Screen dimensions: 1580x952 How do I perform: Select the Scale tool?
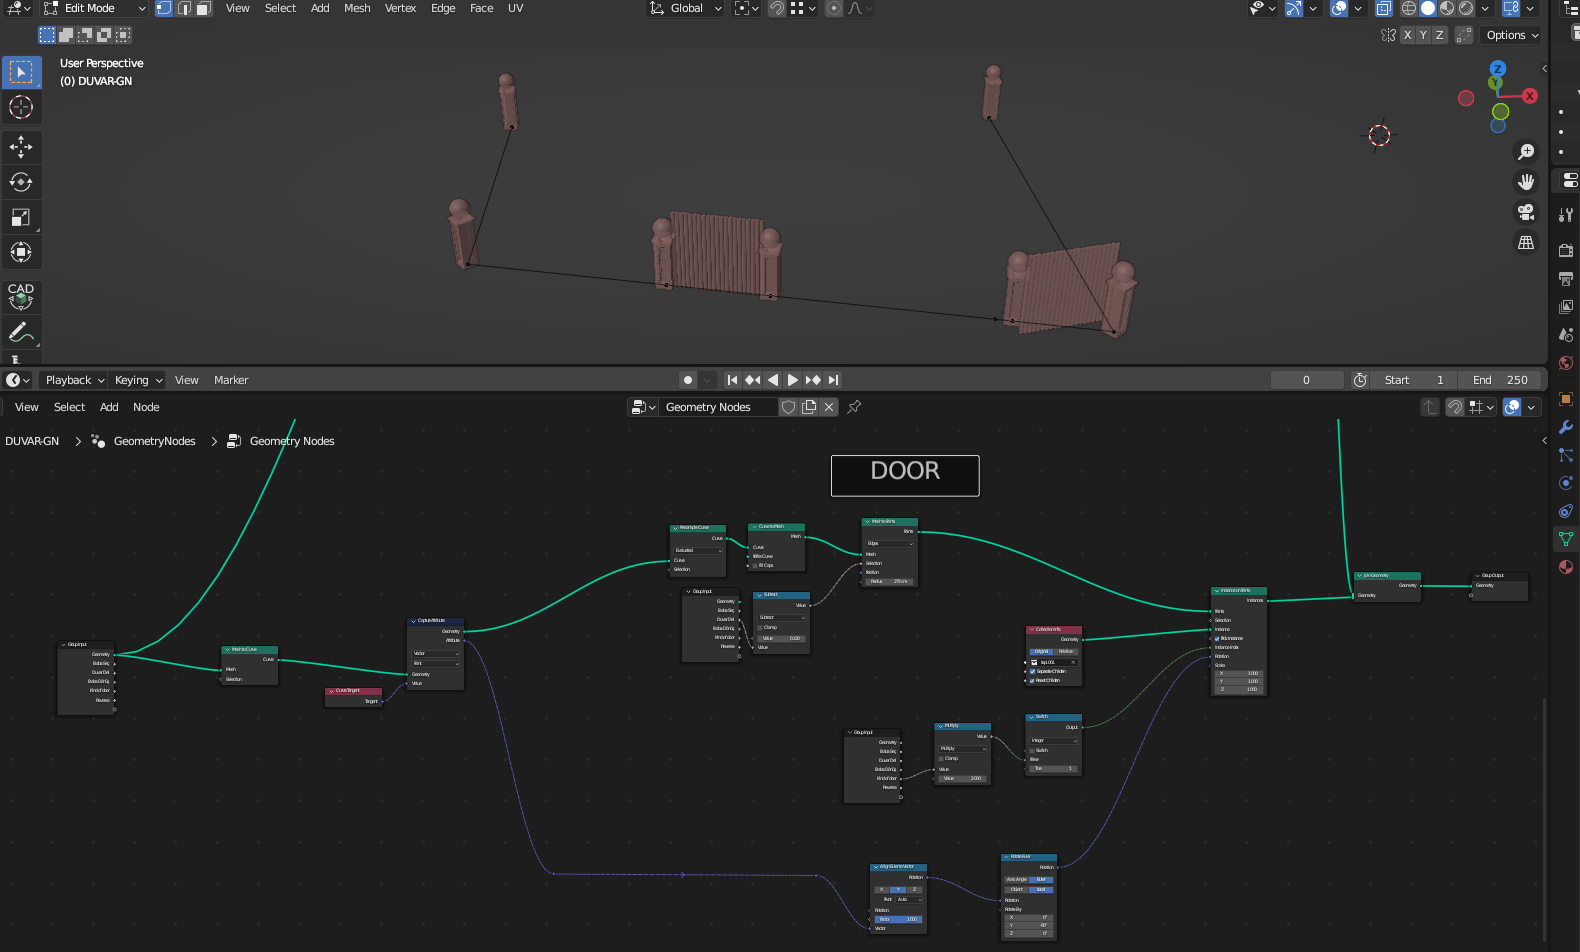click(x=21, y=217)
